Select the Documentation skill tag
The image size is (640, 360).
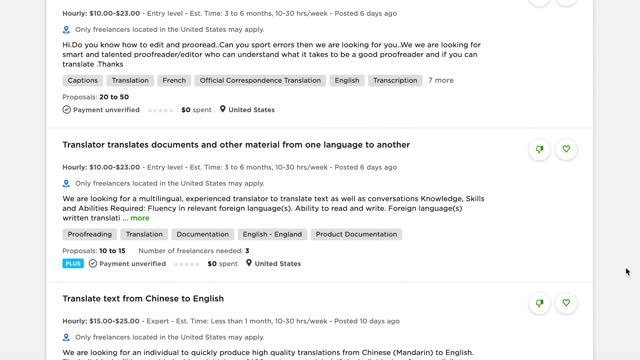[x=202, y=234]
